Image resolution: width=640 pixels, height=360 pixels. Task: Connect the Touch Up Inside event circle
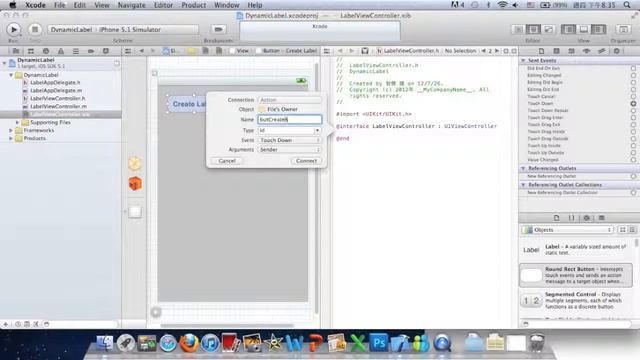(633, 146)
